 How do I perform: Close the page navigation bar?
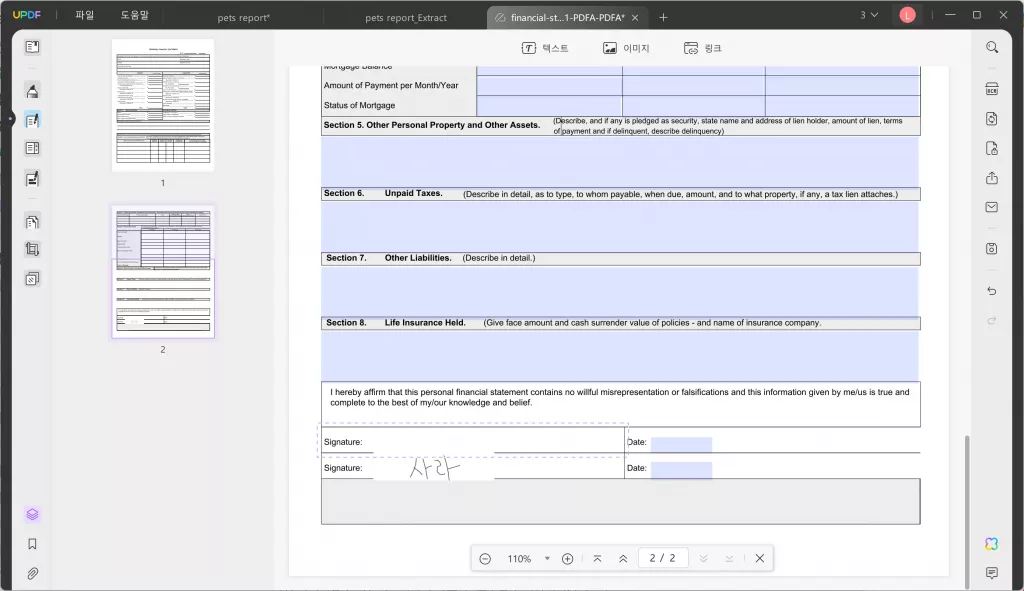(760, 558)
